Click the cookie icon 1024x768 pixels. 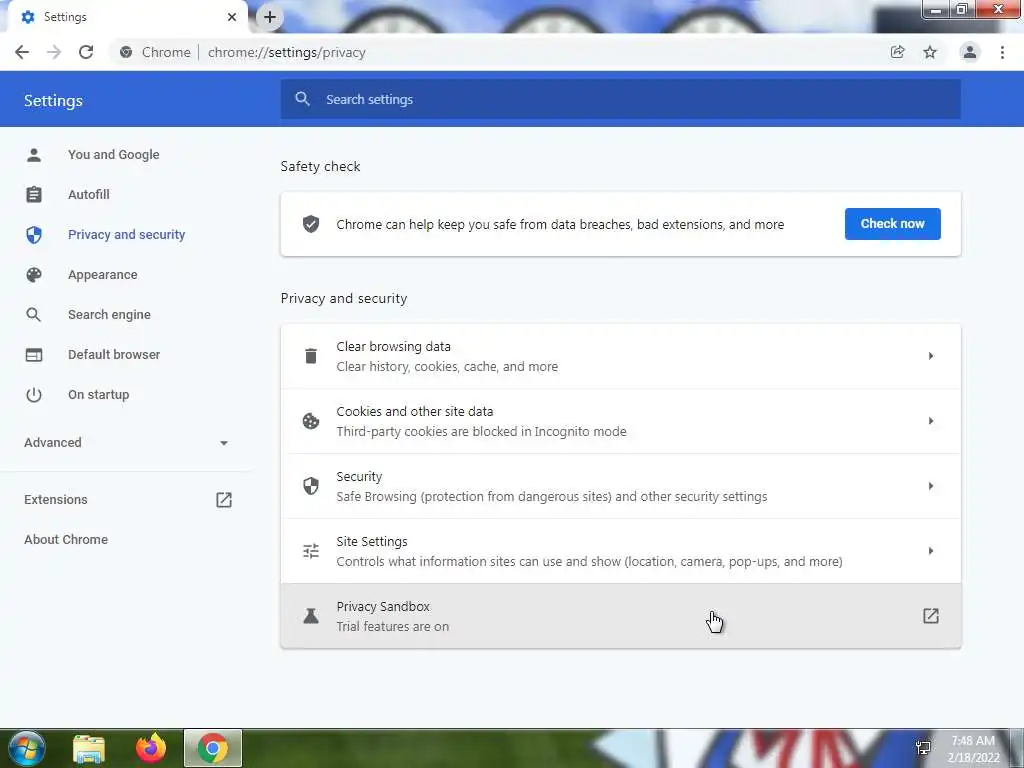pos(311,421)
